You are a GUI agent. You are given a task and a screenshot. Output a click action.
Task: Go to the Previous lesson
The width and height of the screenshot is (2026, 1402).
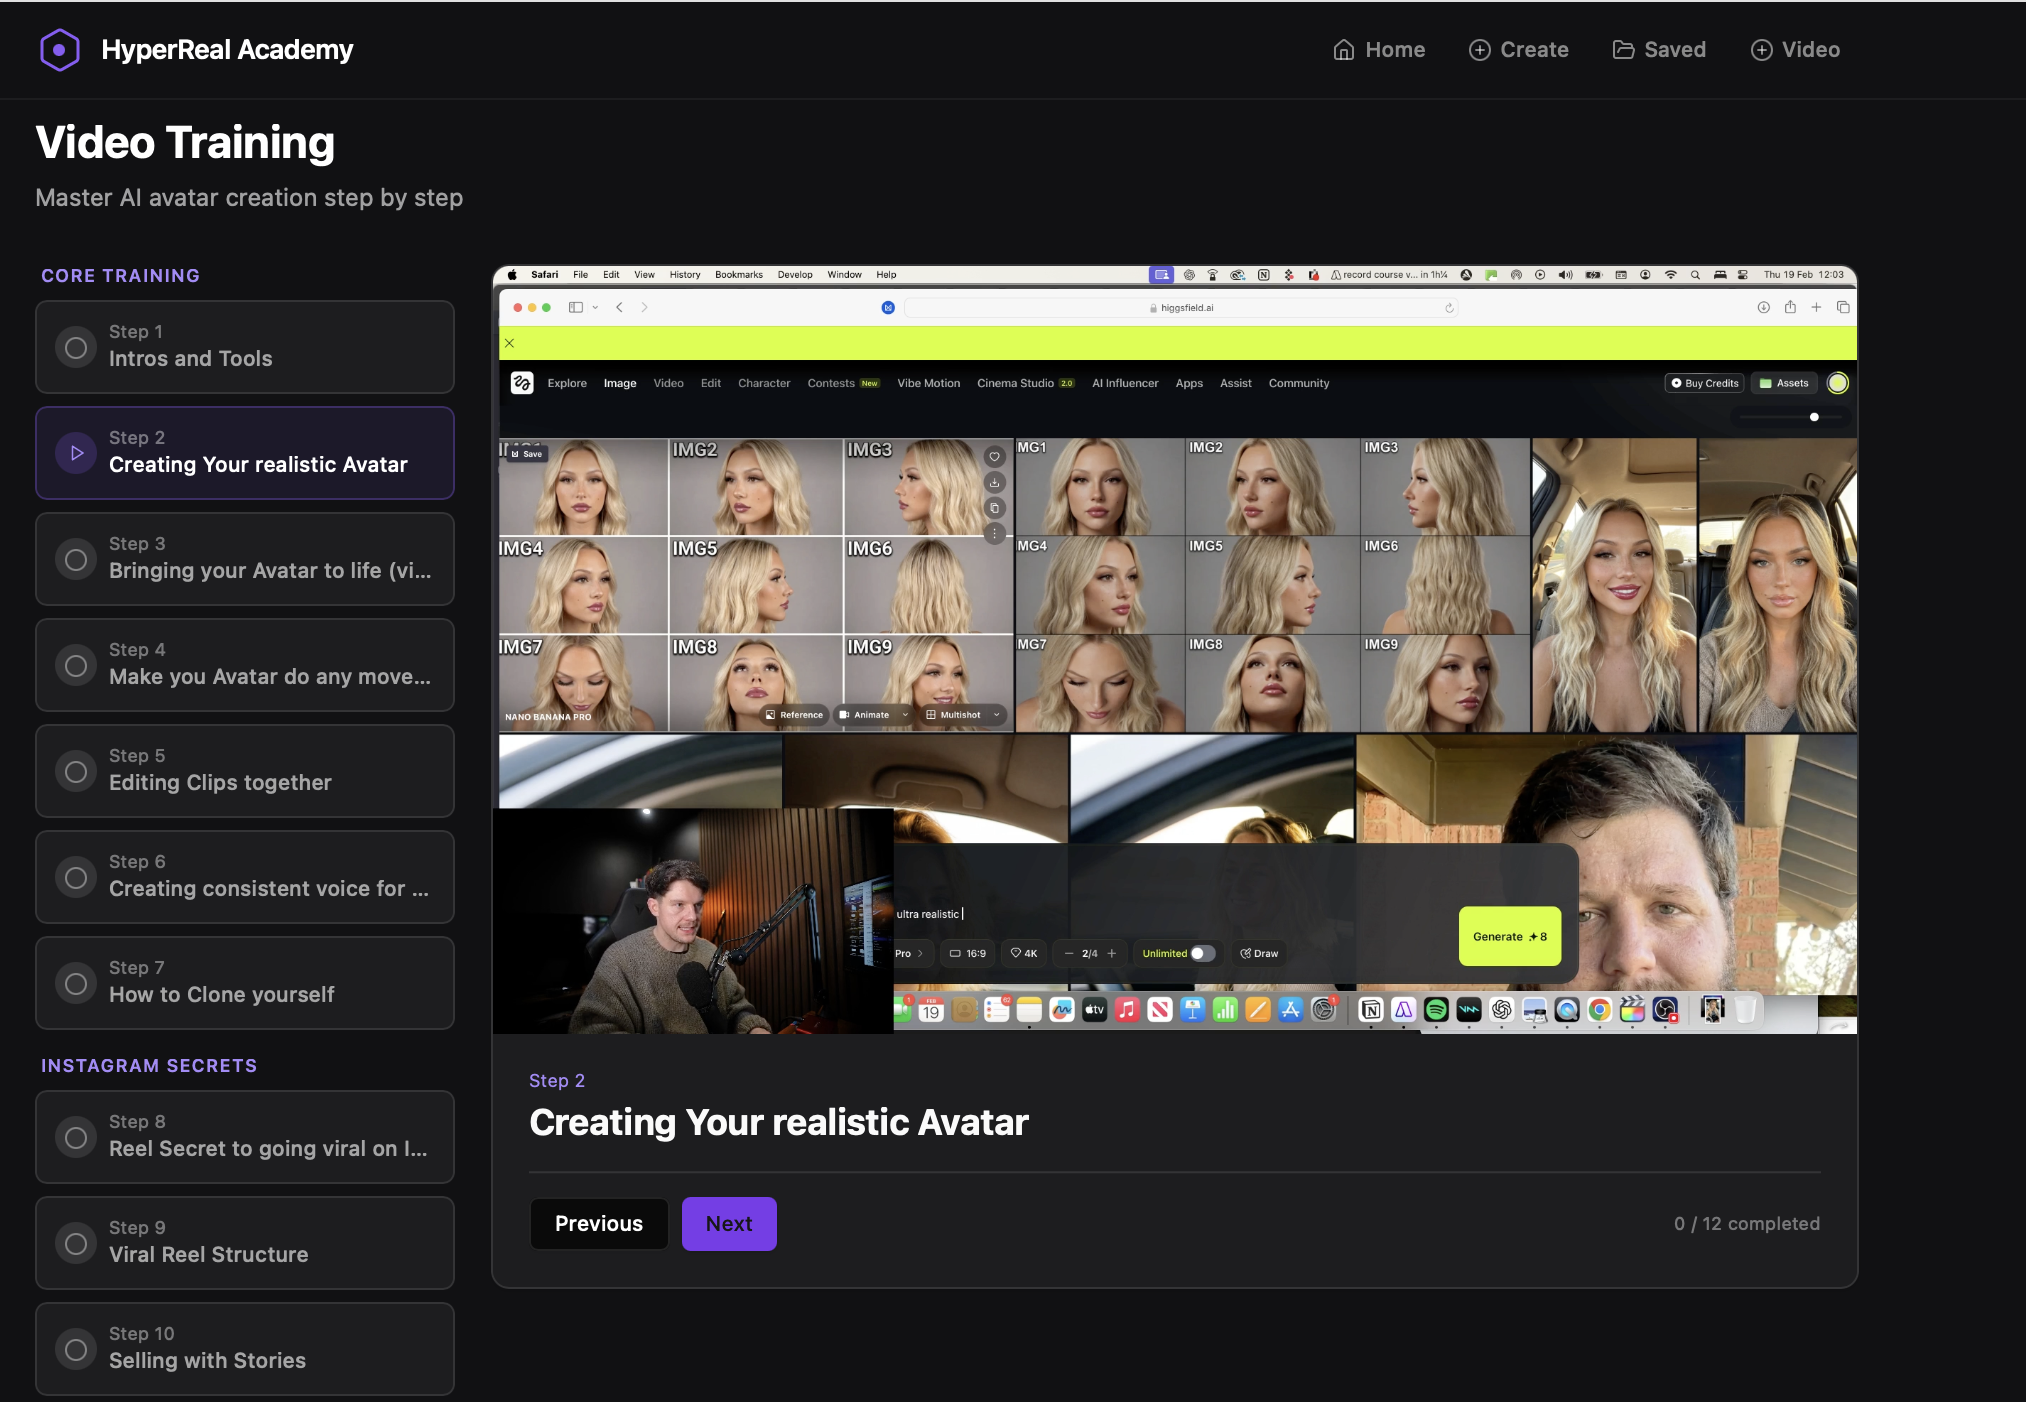click(x=599, y=1224)
